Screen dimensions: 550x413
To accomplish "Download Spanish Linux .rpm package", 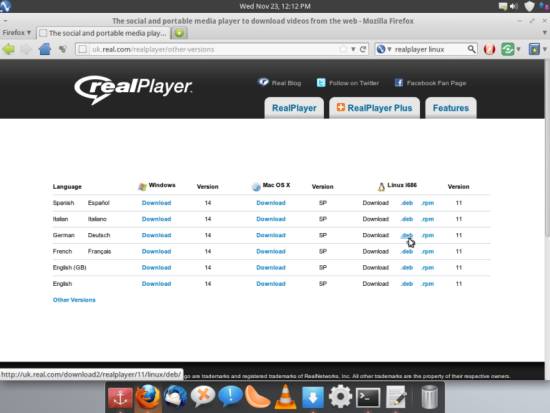I will [x=428, y=203].
